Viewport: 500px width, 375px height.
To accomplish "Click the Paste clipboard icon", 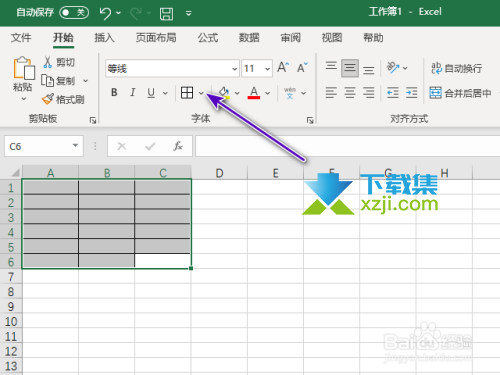I will pyautogui.click(x=24, y=68).
